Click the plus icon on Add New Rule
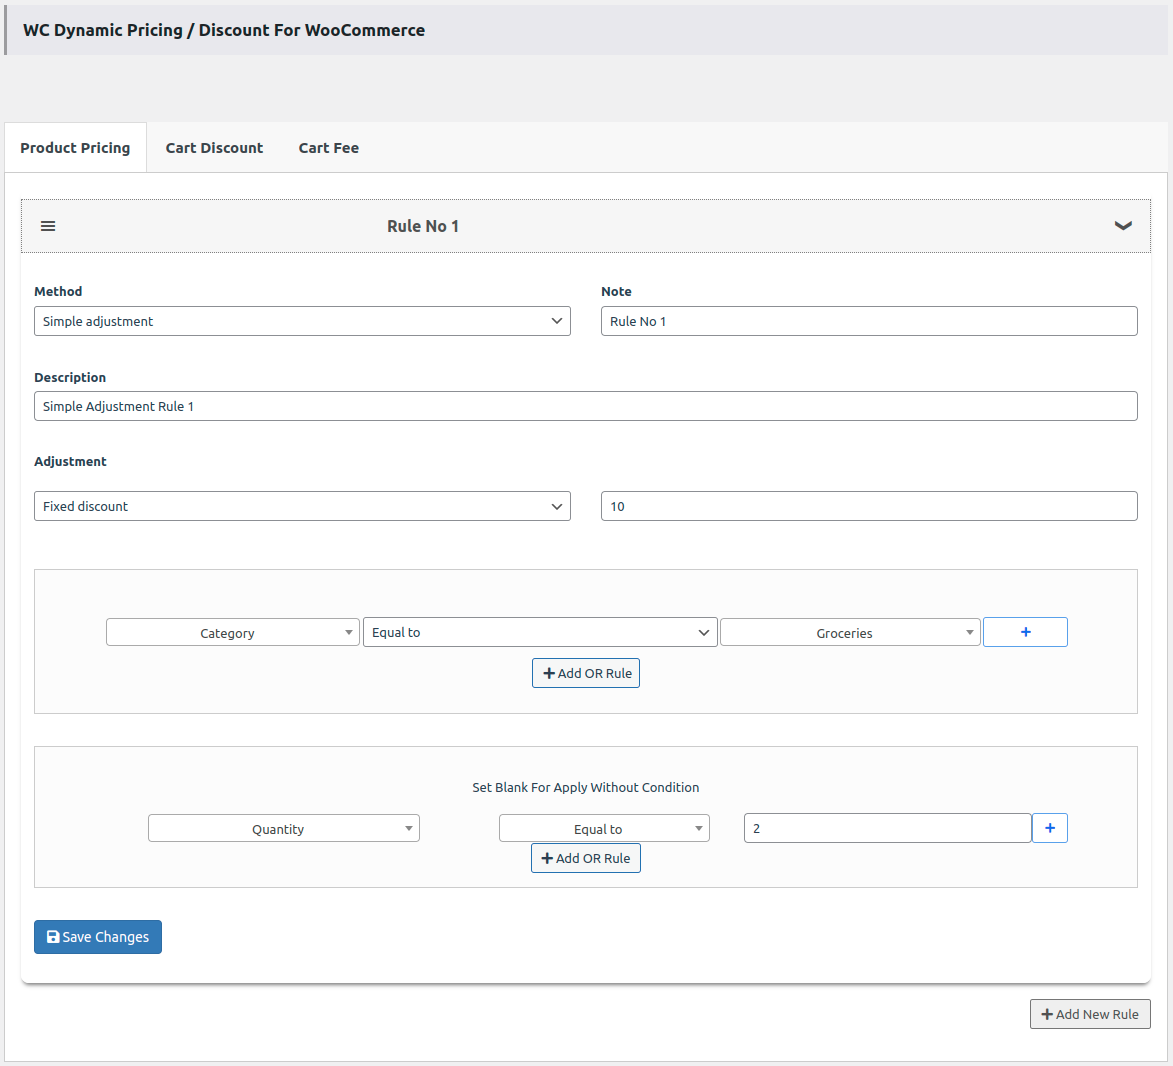Image resolution: width=1173 pixels, height=1066 pixels. (1047, 1013)
